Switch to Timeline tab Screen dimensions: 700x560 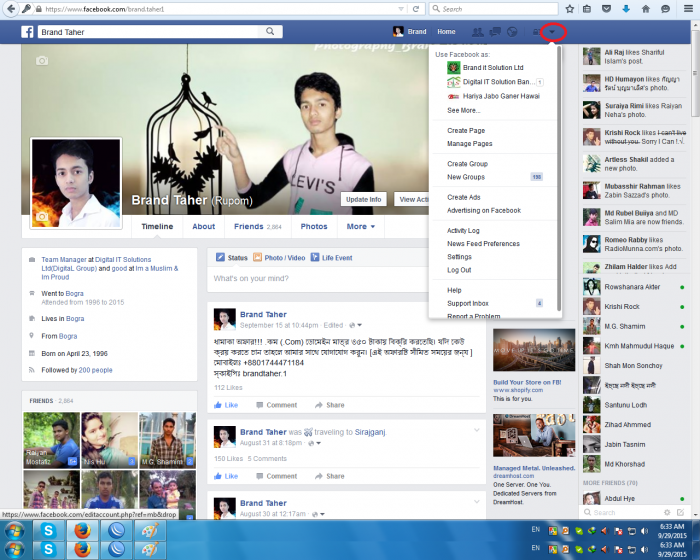pyautogui.click(x=157, y=226)
